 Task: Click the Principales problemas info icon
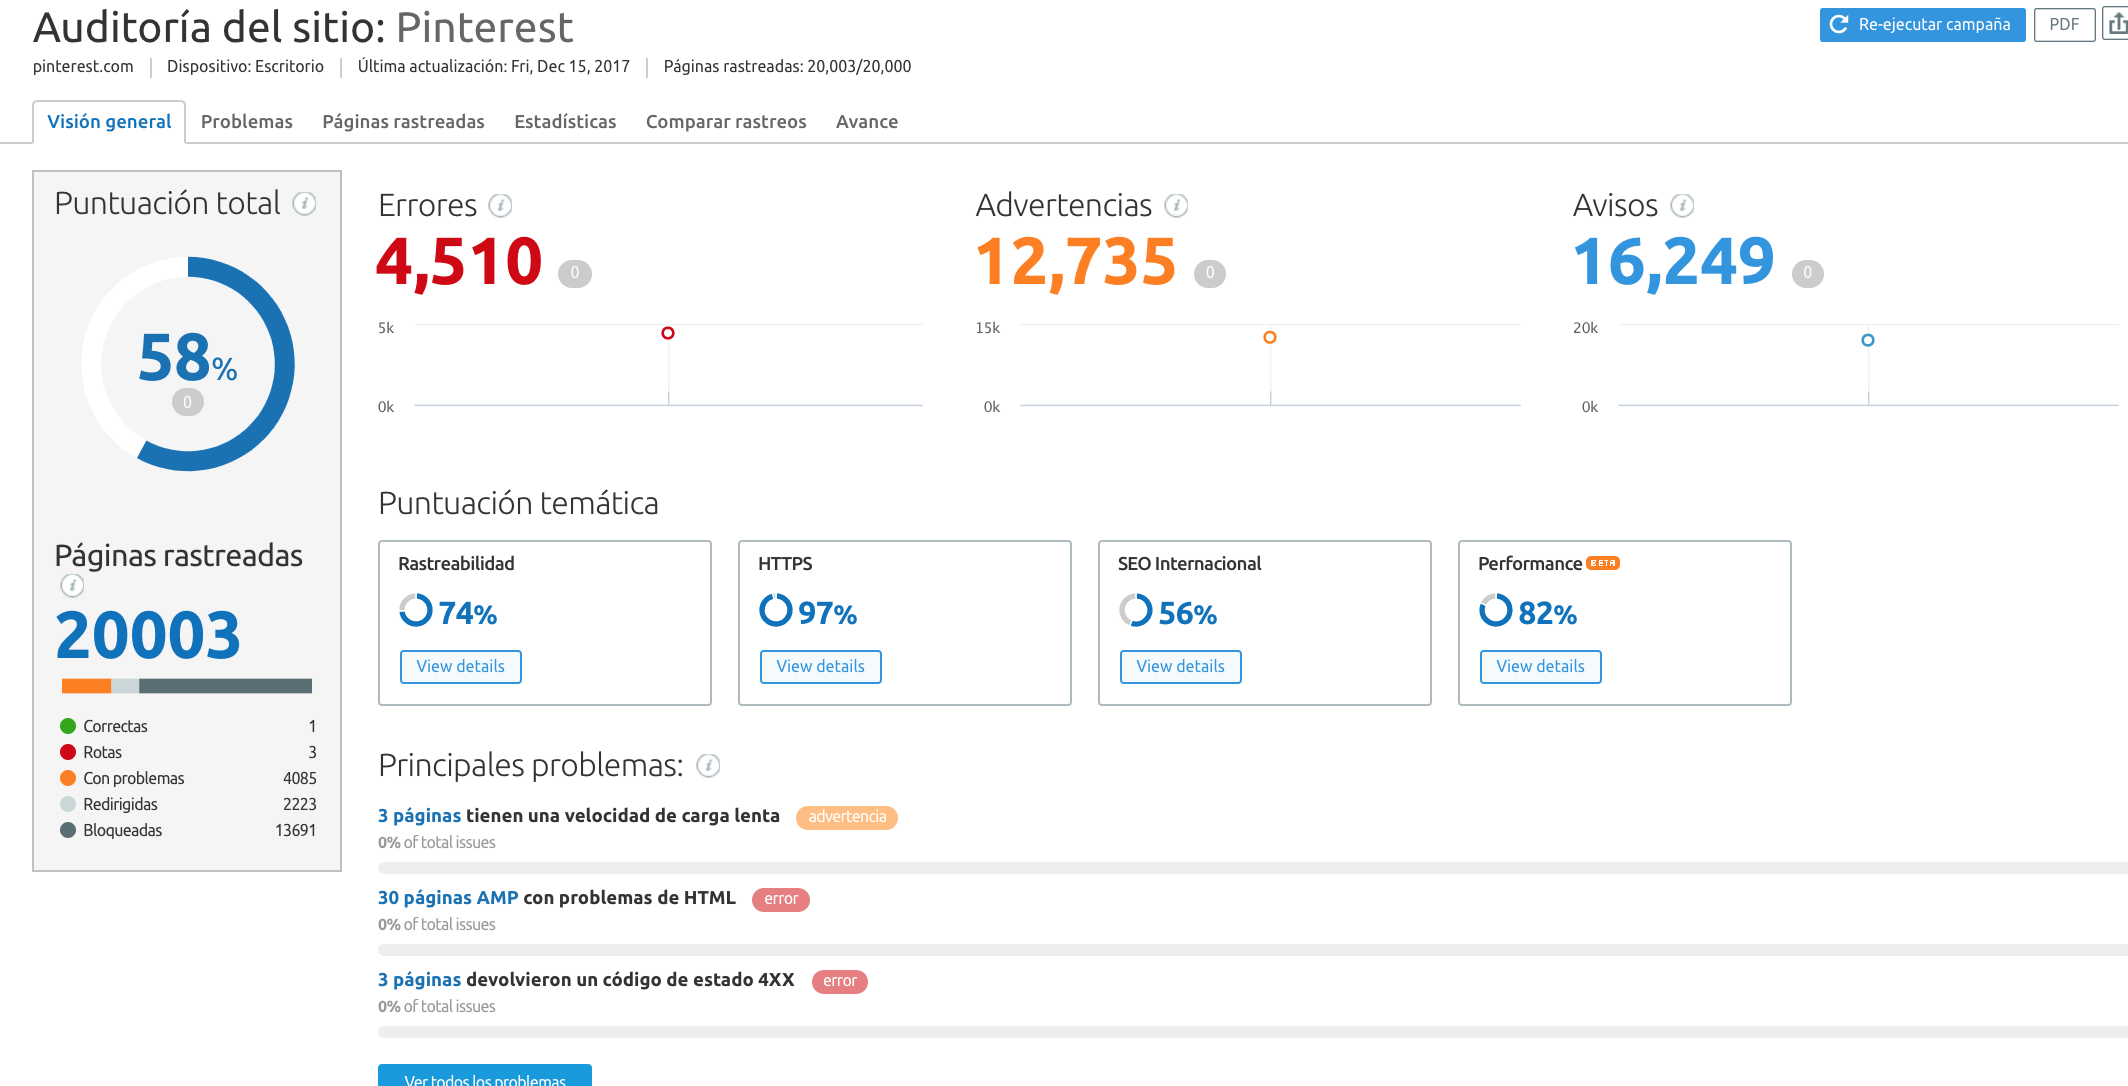click(708, 766)
